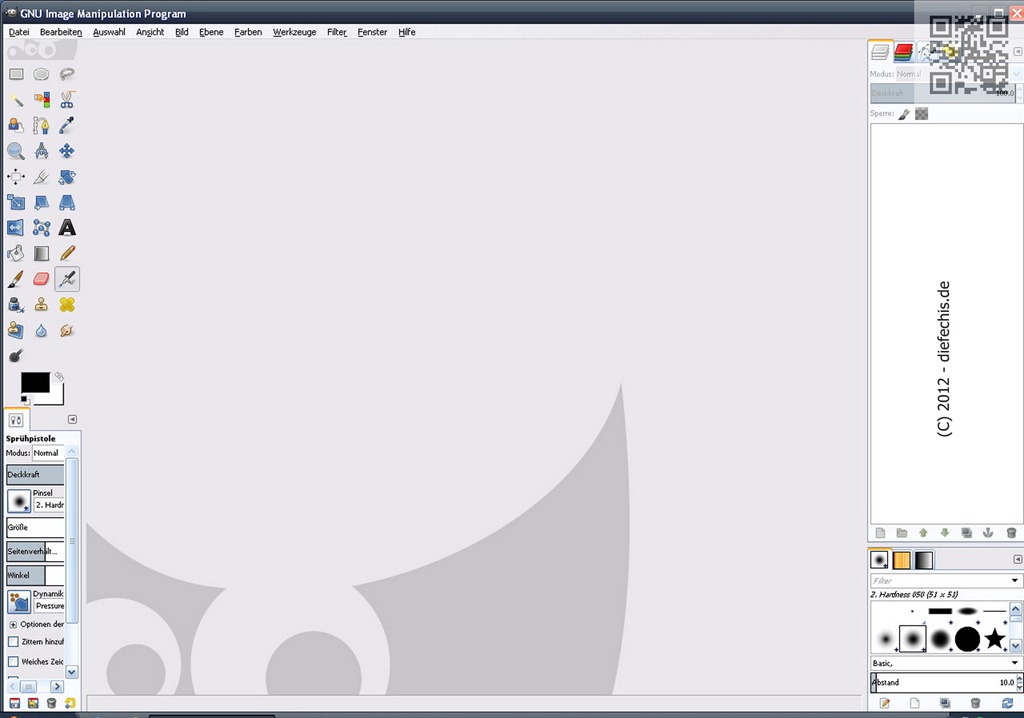Select the Pencil tool
This screenshot has height=718, width=1024.
pos(67,253)
